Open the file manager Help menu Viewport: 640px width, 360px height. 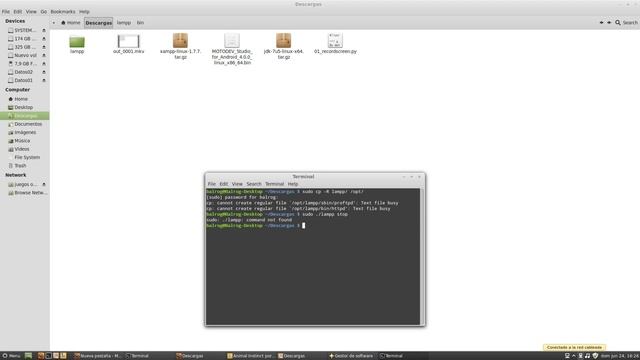coord(84,12)
